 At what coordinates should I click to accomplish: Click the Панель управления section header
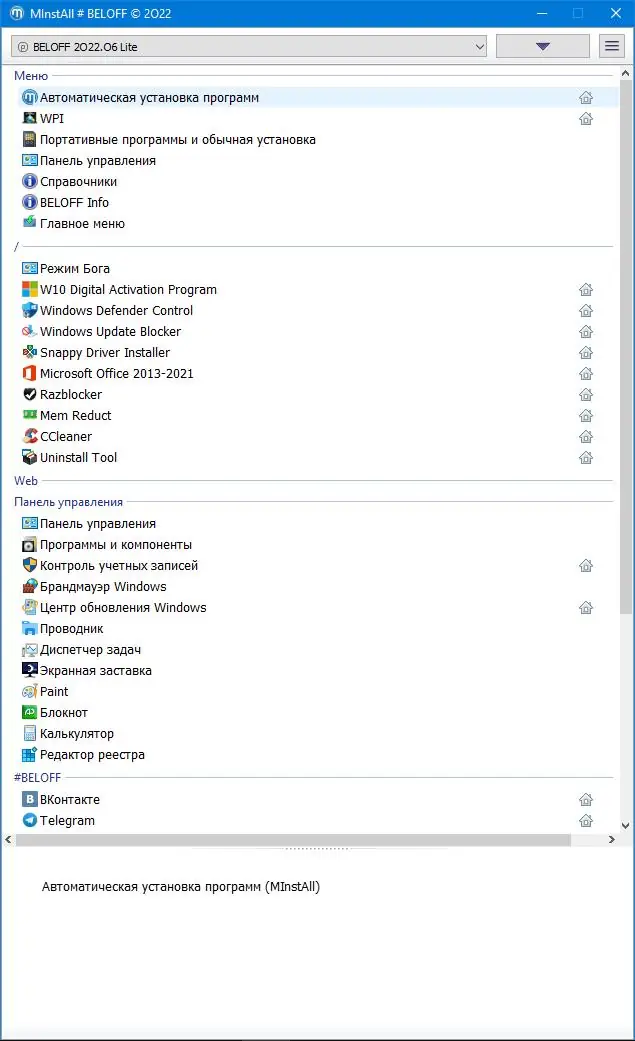tap(68, 502)
